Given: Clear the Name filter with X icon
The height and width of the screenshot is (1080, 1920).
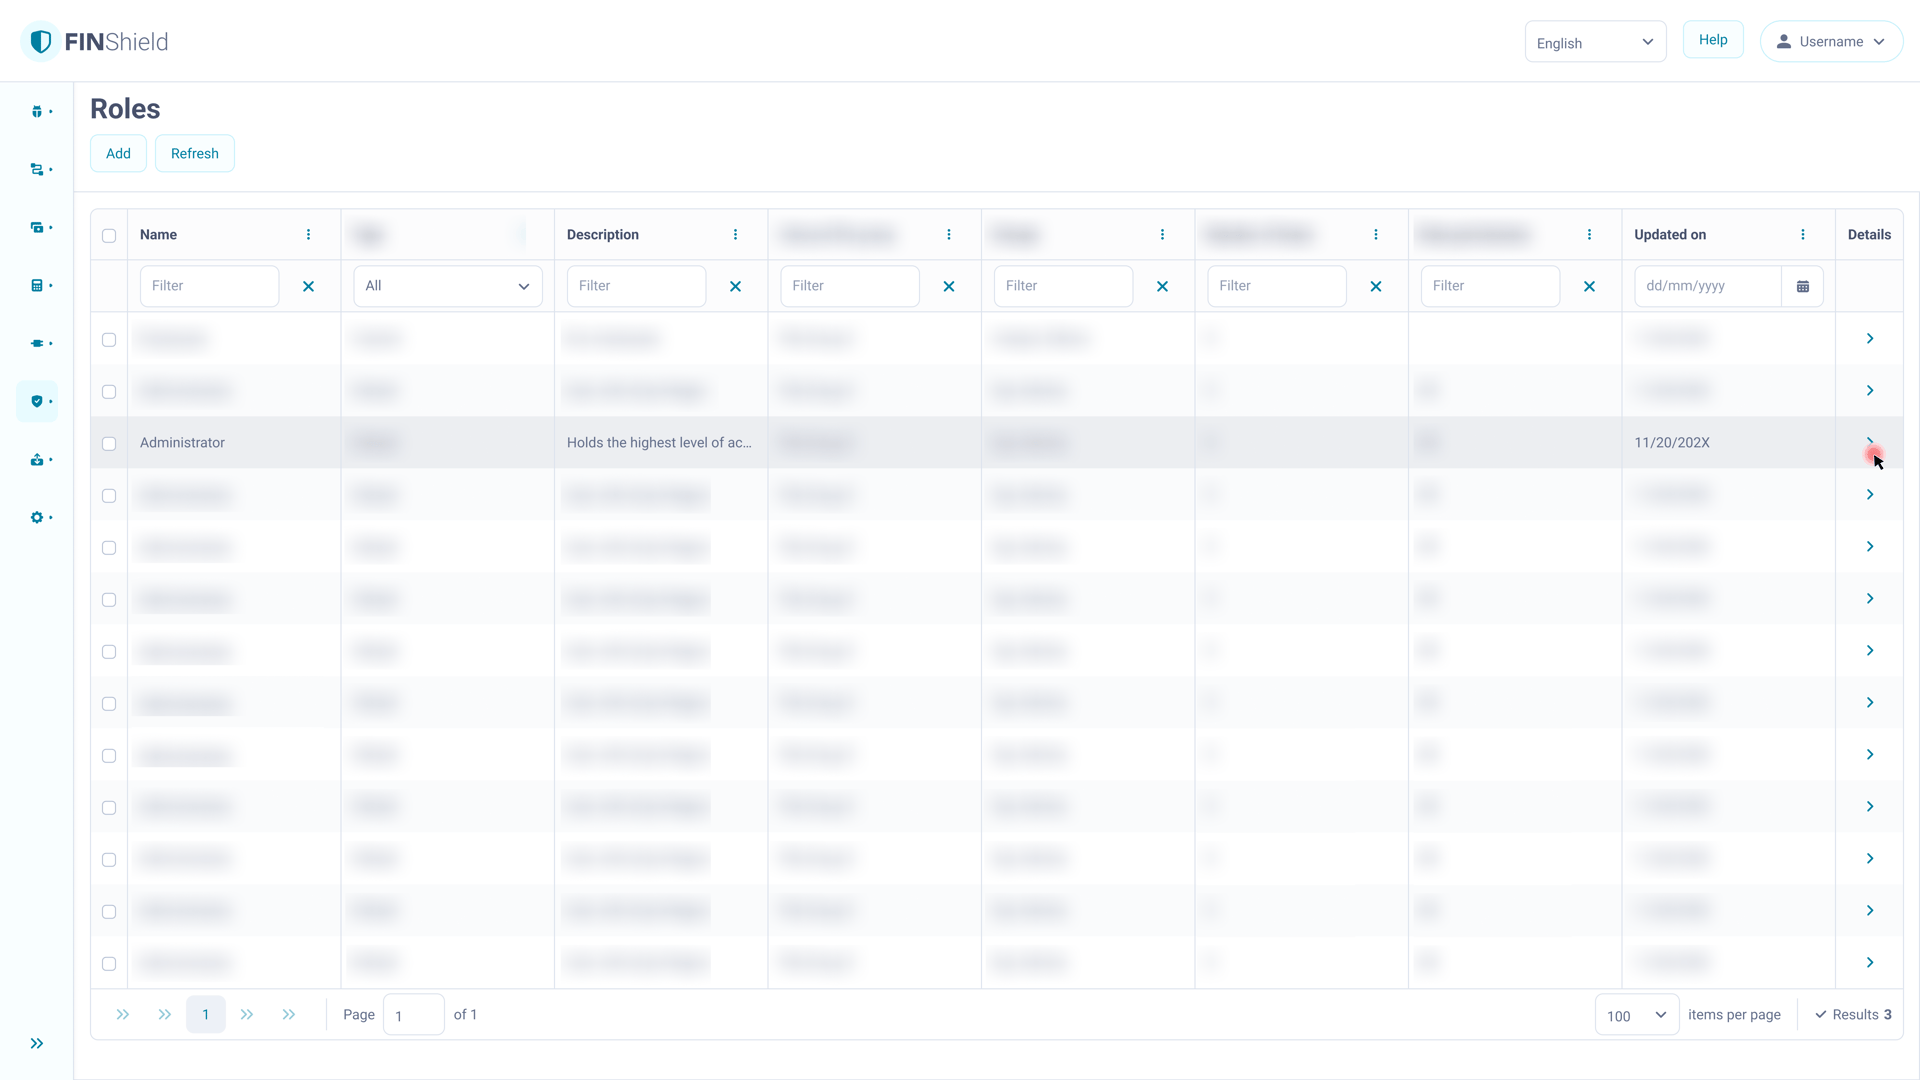Looking at the screenshot, I should click(308, 287).
